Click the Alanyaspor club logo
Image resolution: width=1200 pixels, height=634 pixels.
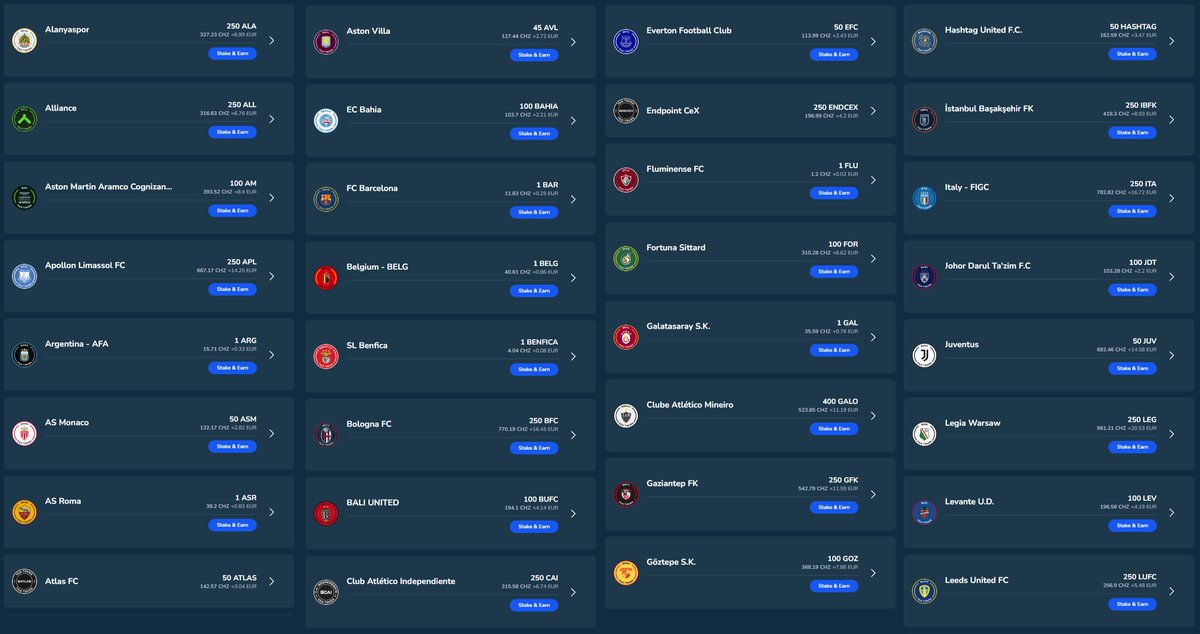(x=24, y=40)
